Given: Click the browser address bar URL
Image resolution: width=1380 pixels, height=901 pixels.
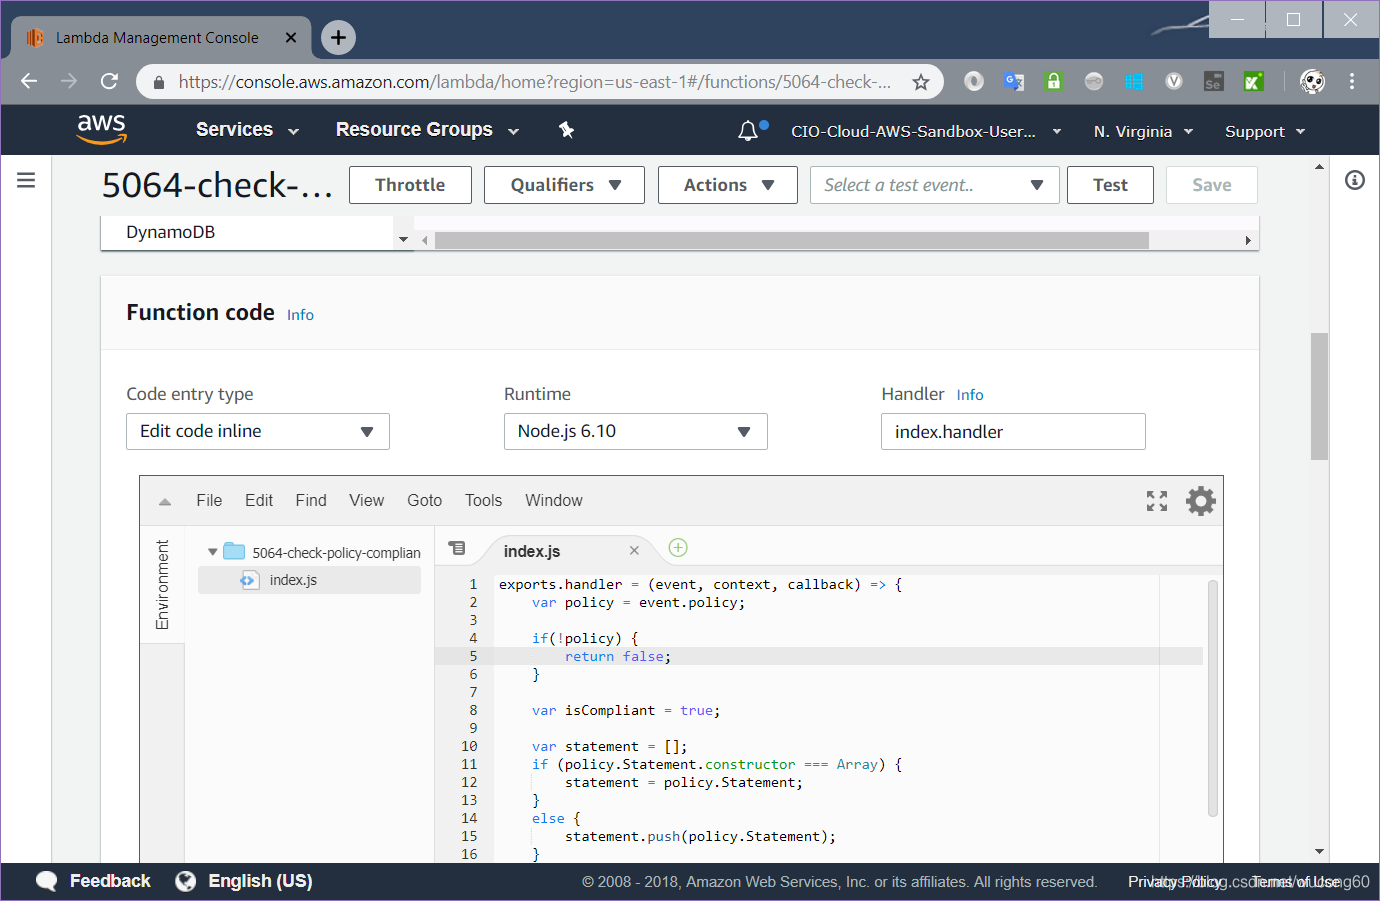Looking at the screenshot, I should tap(534, 82).
